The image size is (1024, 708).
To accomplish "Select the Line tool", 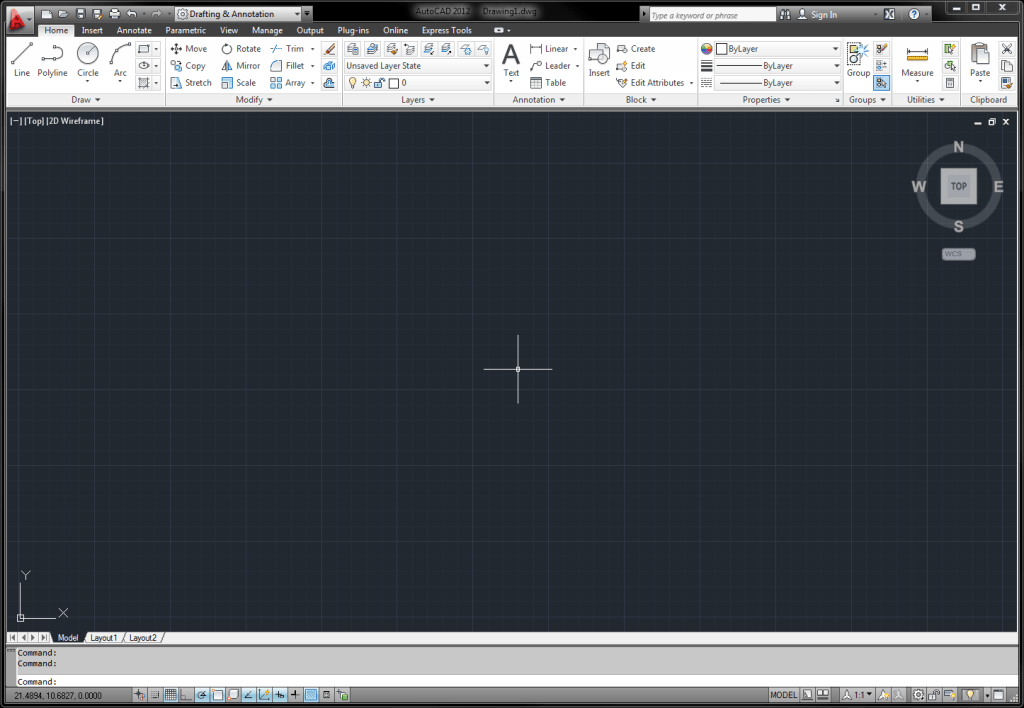I will (22, 62).
